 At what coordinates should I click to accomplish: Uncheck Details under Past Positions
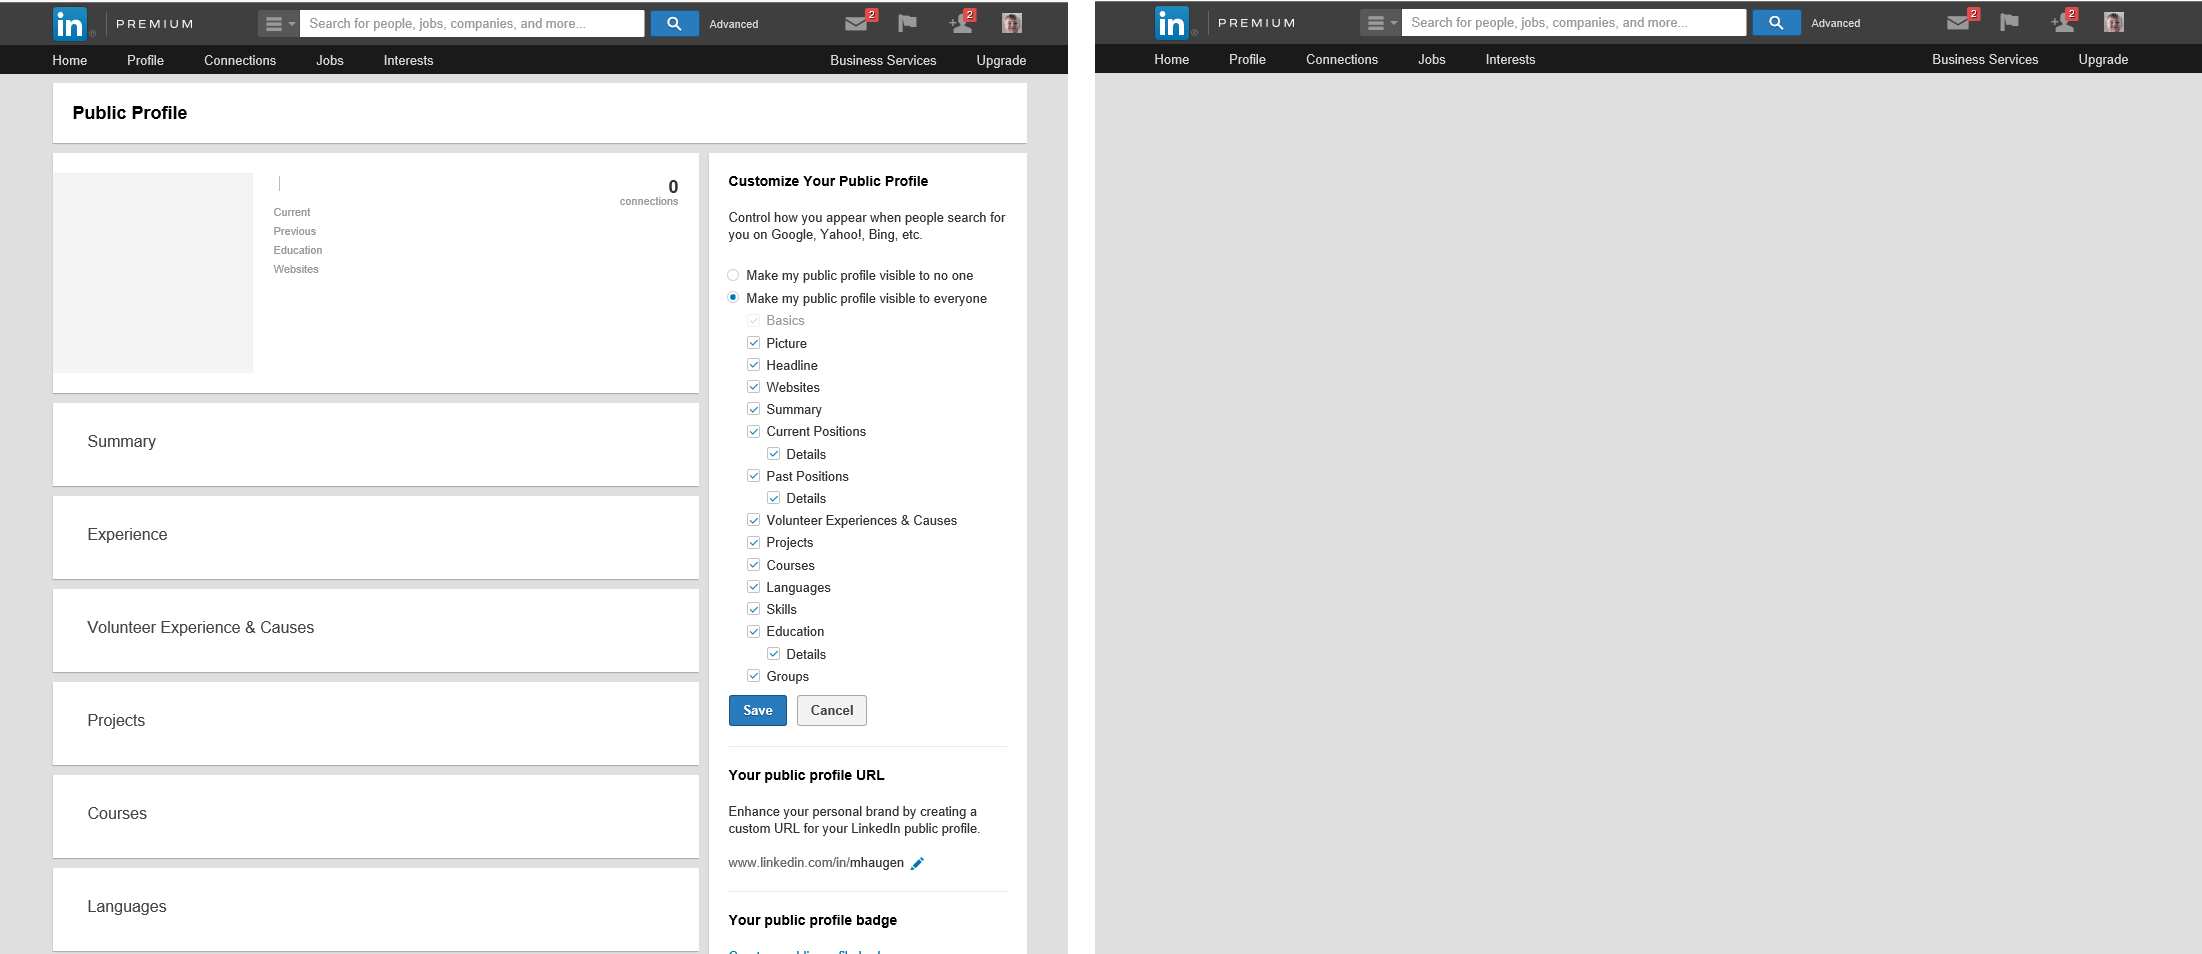(x=774, y=498)
